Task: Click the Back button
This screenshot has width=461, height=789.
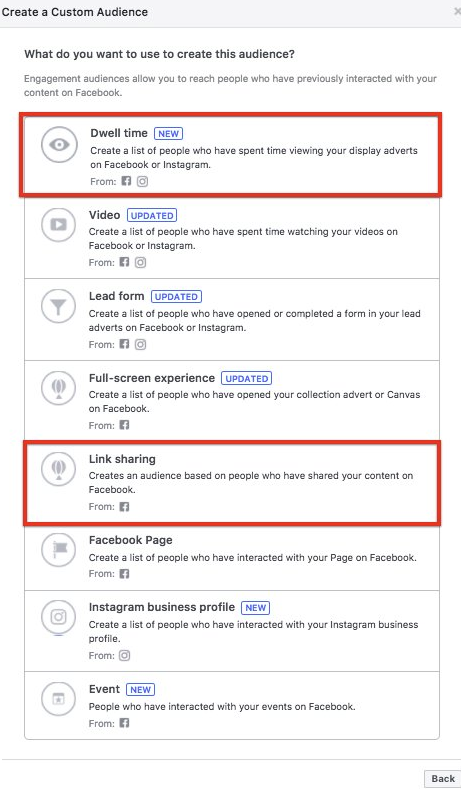Action: [443, 779]
